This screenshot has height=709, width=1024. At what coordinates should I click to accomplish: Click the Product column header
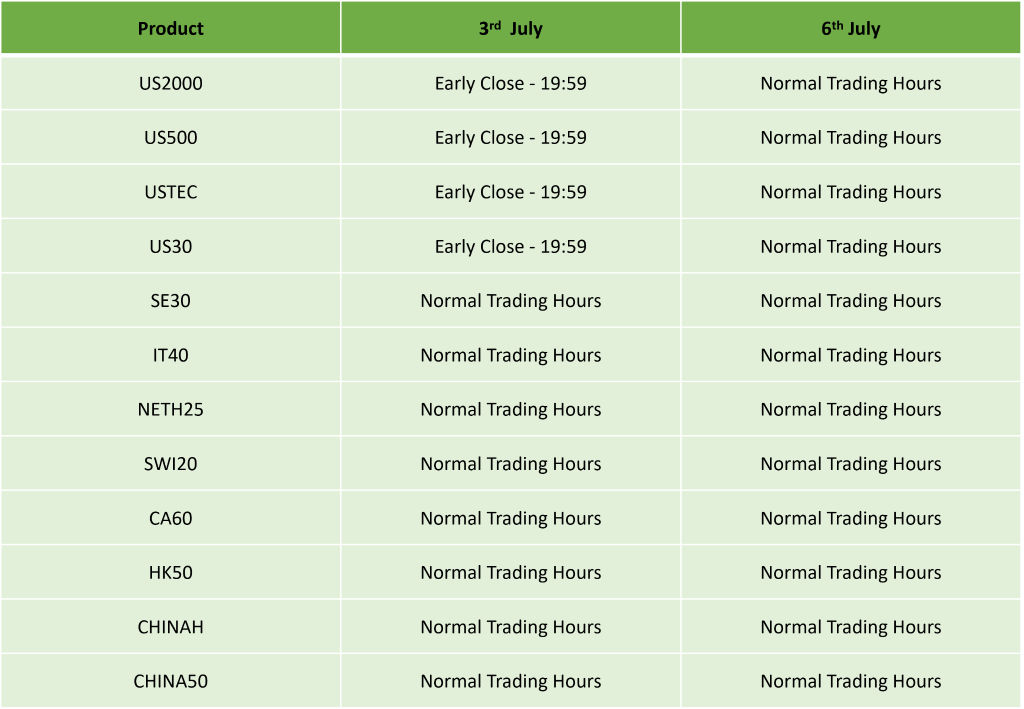click(x=170, y=28)
